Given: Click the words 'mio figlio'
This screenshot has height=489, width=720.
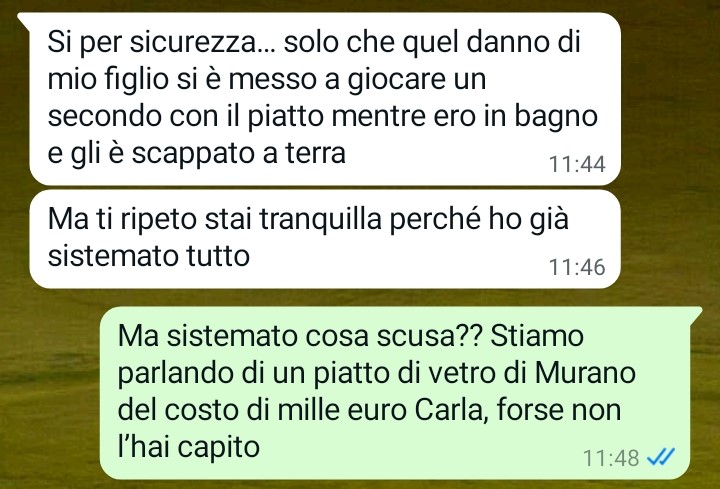Looking at the screenshot, I should tap(108, 80).
